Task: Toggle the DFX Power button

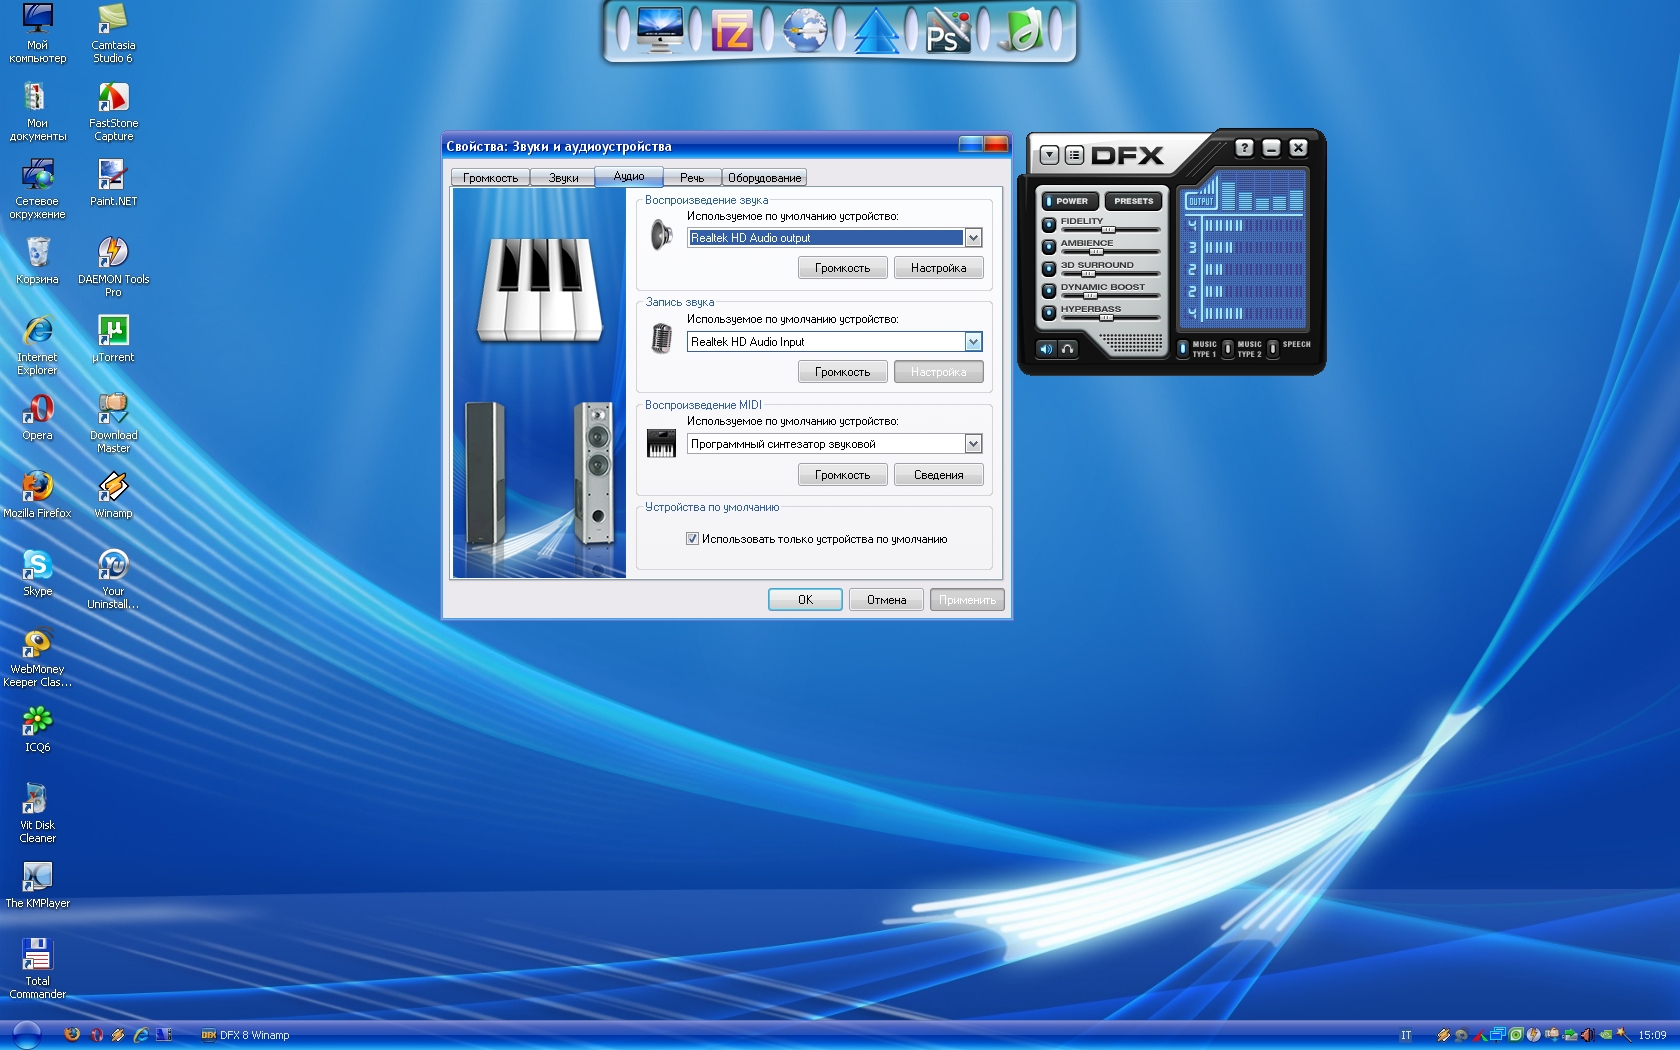Action: coord(1068,201)
